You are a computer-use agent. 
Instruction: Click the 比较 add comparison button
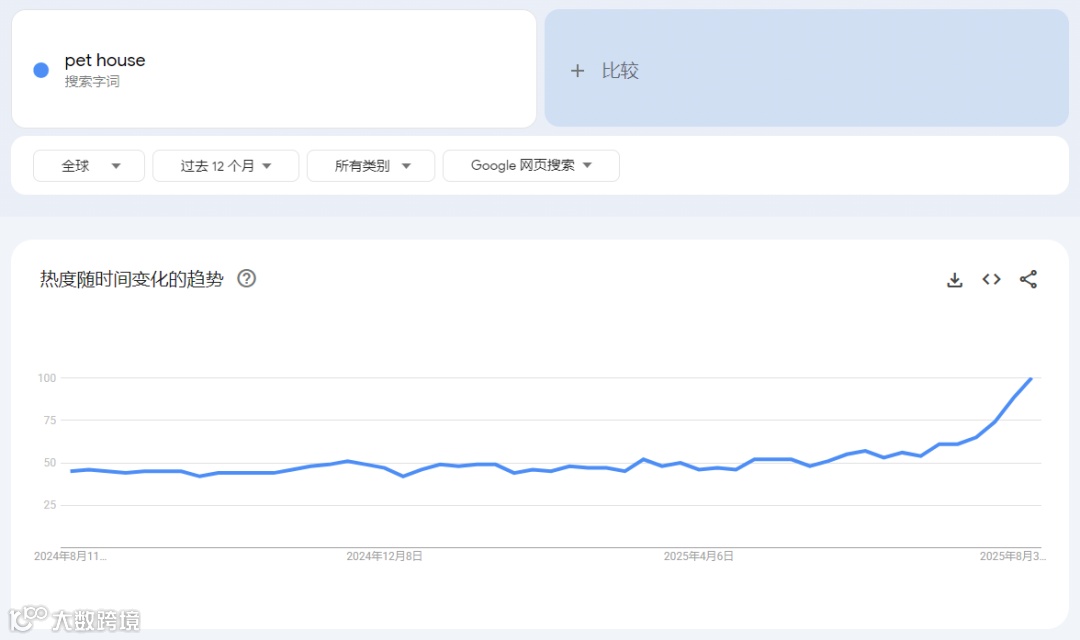click(x=807, y=68)
